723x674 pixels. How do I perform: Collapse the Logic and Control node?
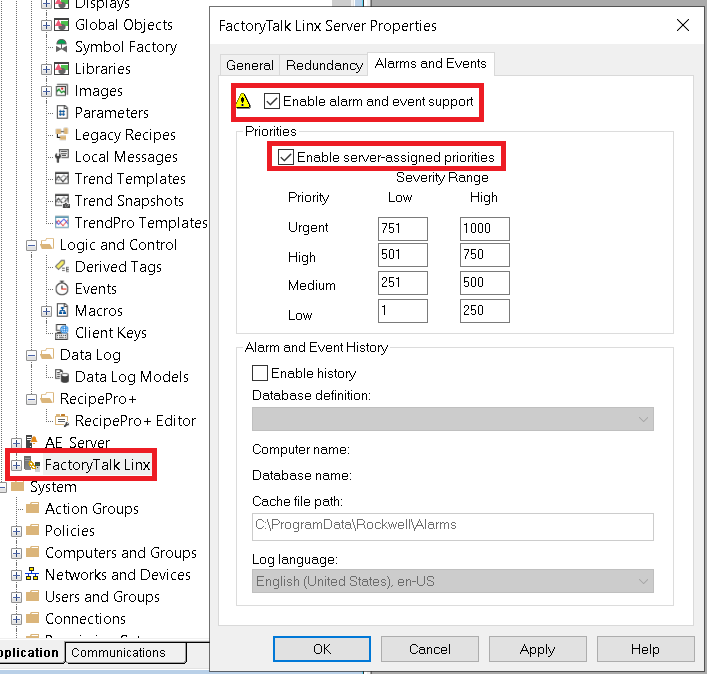pyautogui.click(x=31, y=245)
